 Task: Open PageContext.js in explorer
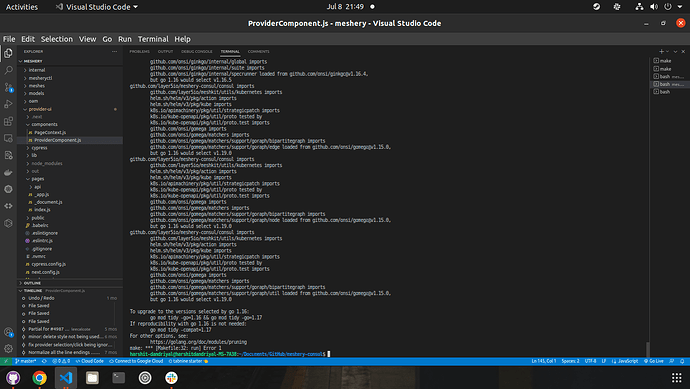[x=70, y=132]
